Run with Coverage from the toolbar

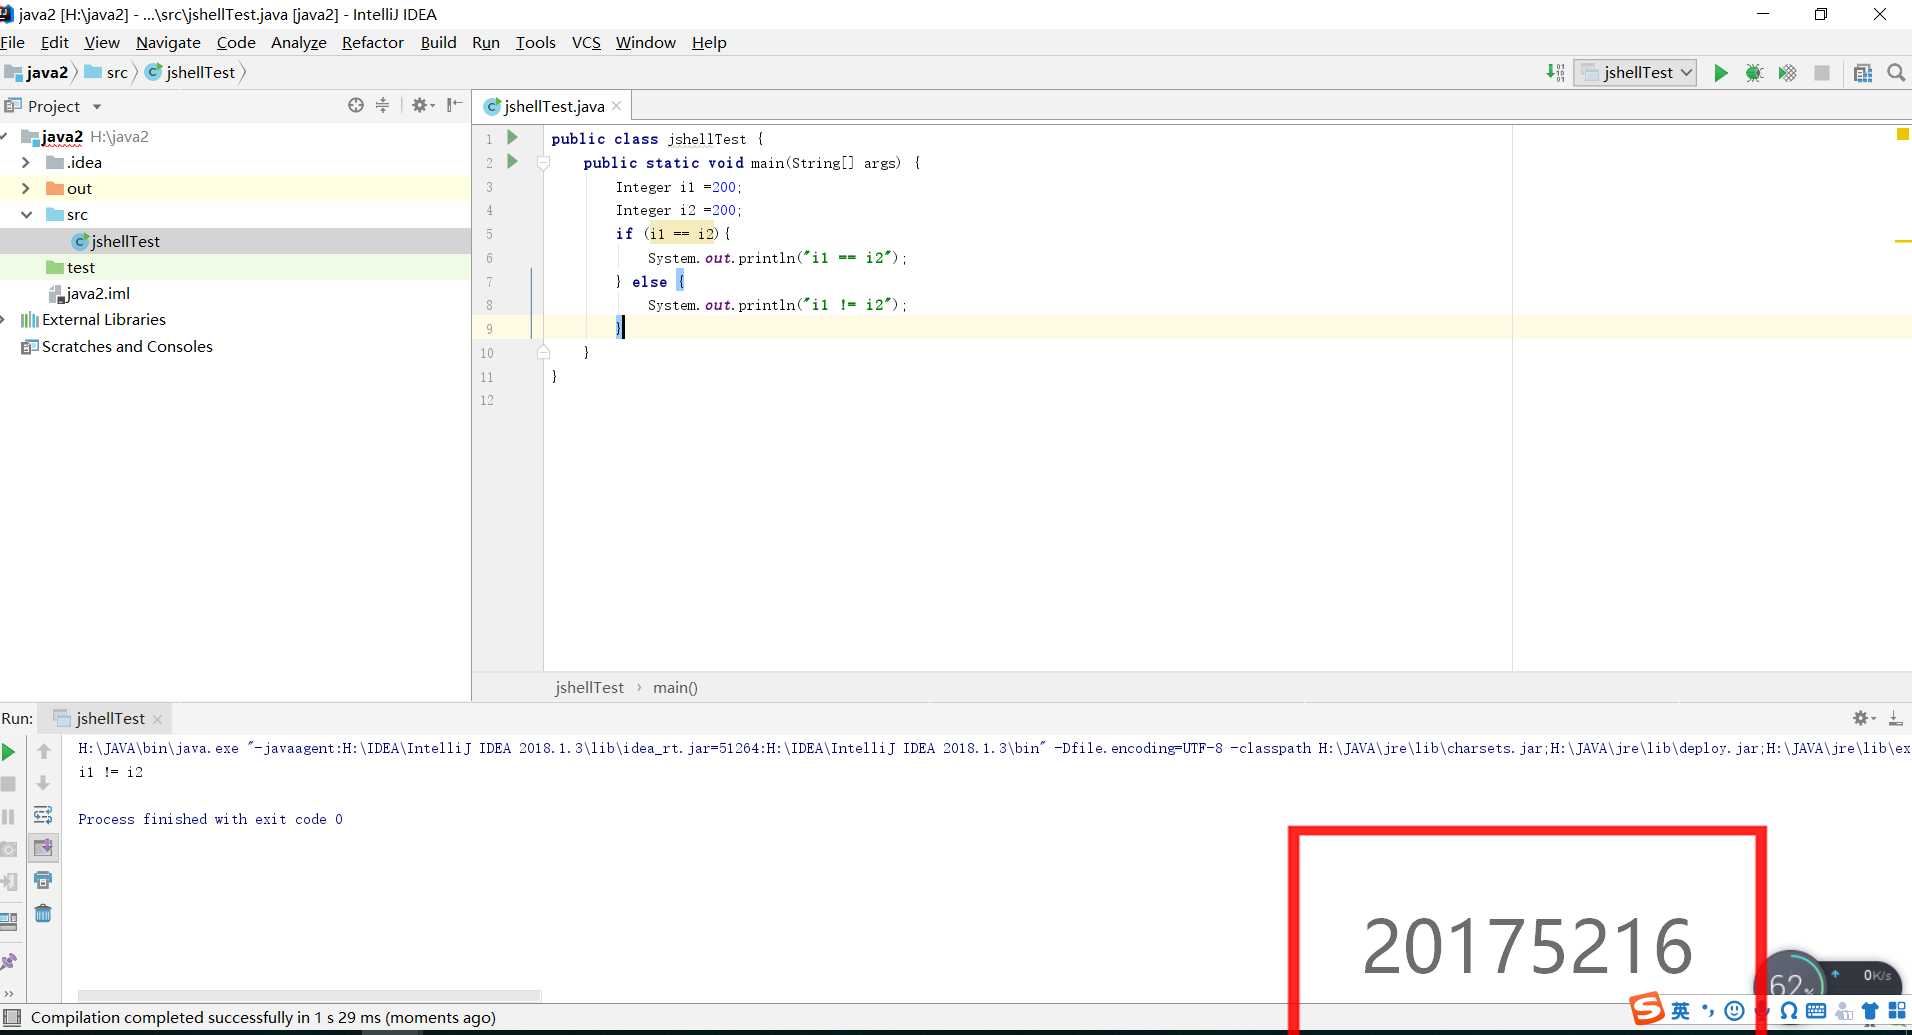coord(1787,73)
